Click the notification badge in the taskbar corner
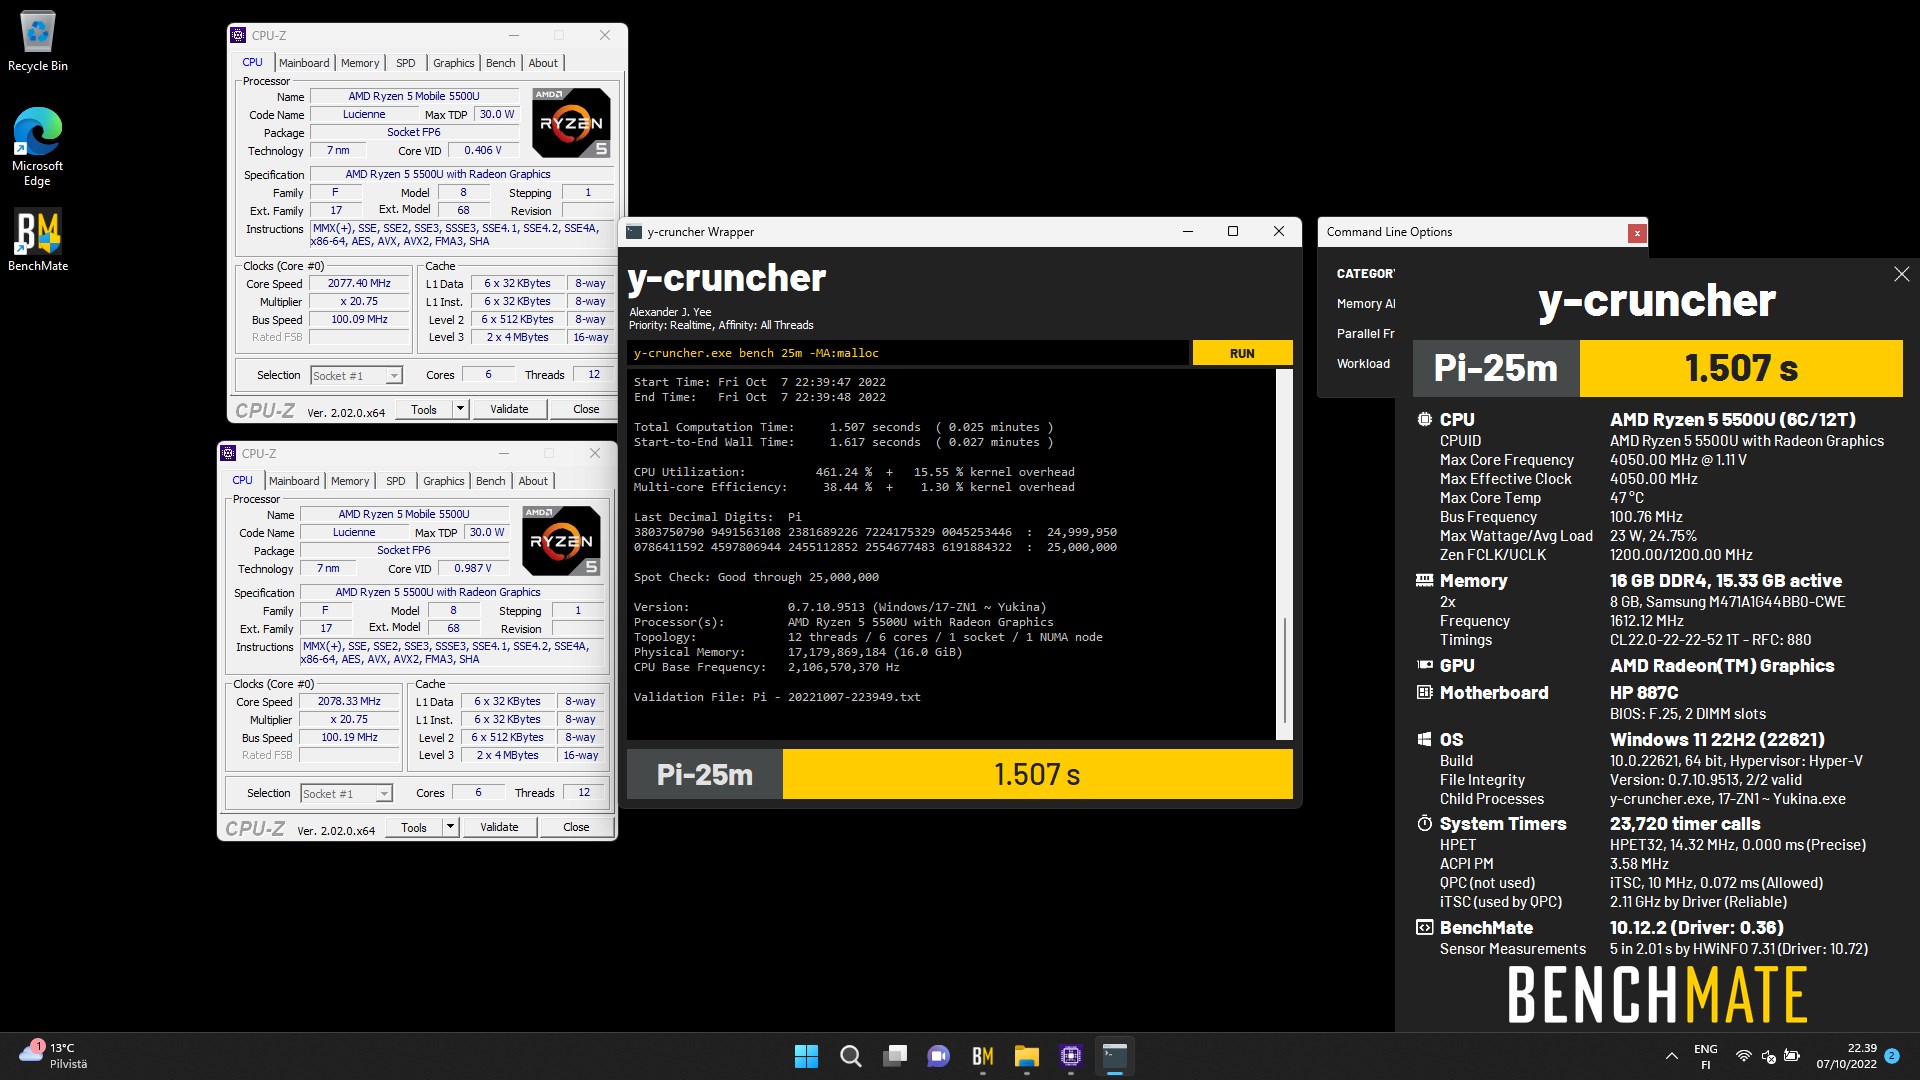Screen dimensions: 1920x1080 point(1891,1056)
